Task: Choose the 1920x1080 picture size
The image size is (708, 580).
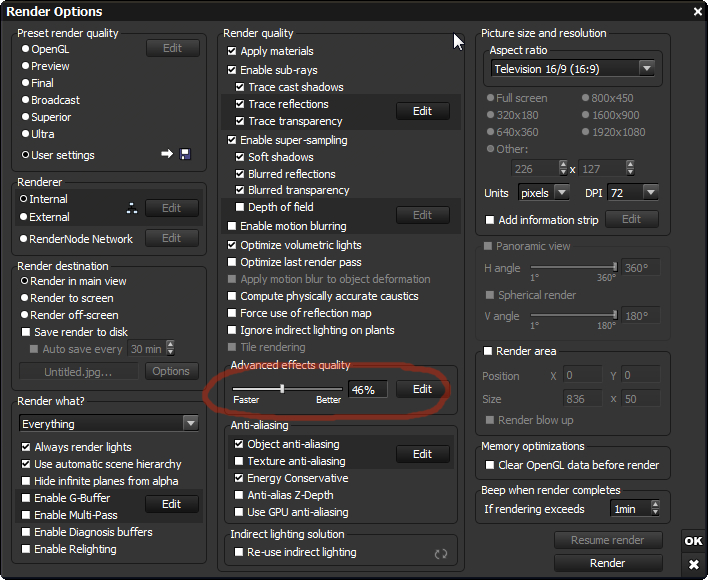Action: click(585, 132)
